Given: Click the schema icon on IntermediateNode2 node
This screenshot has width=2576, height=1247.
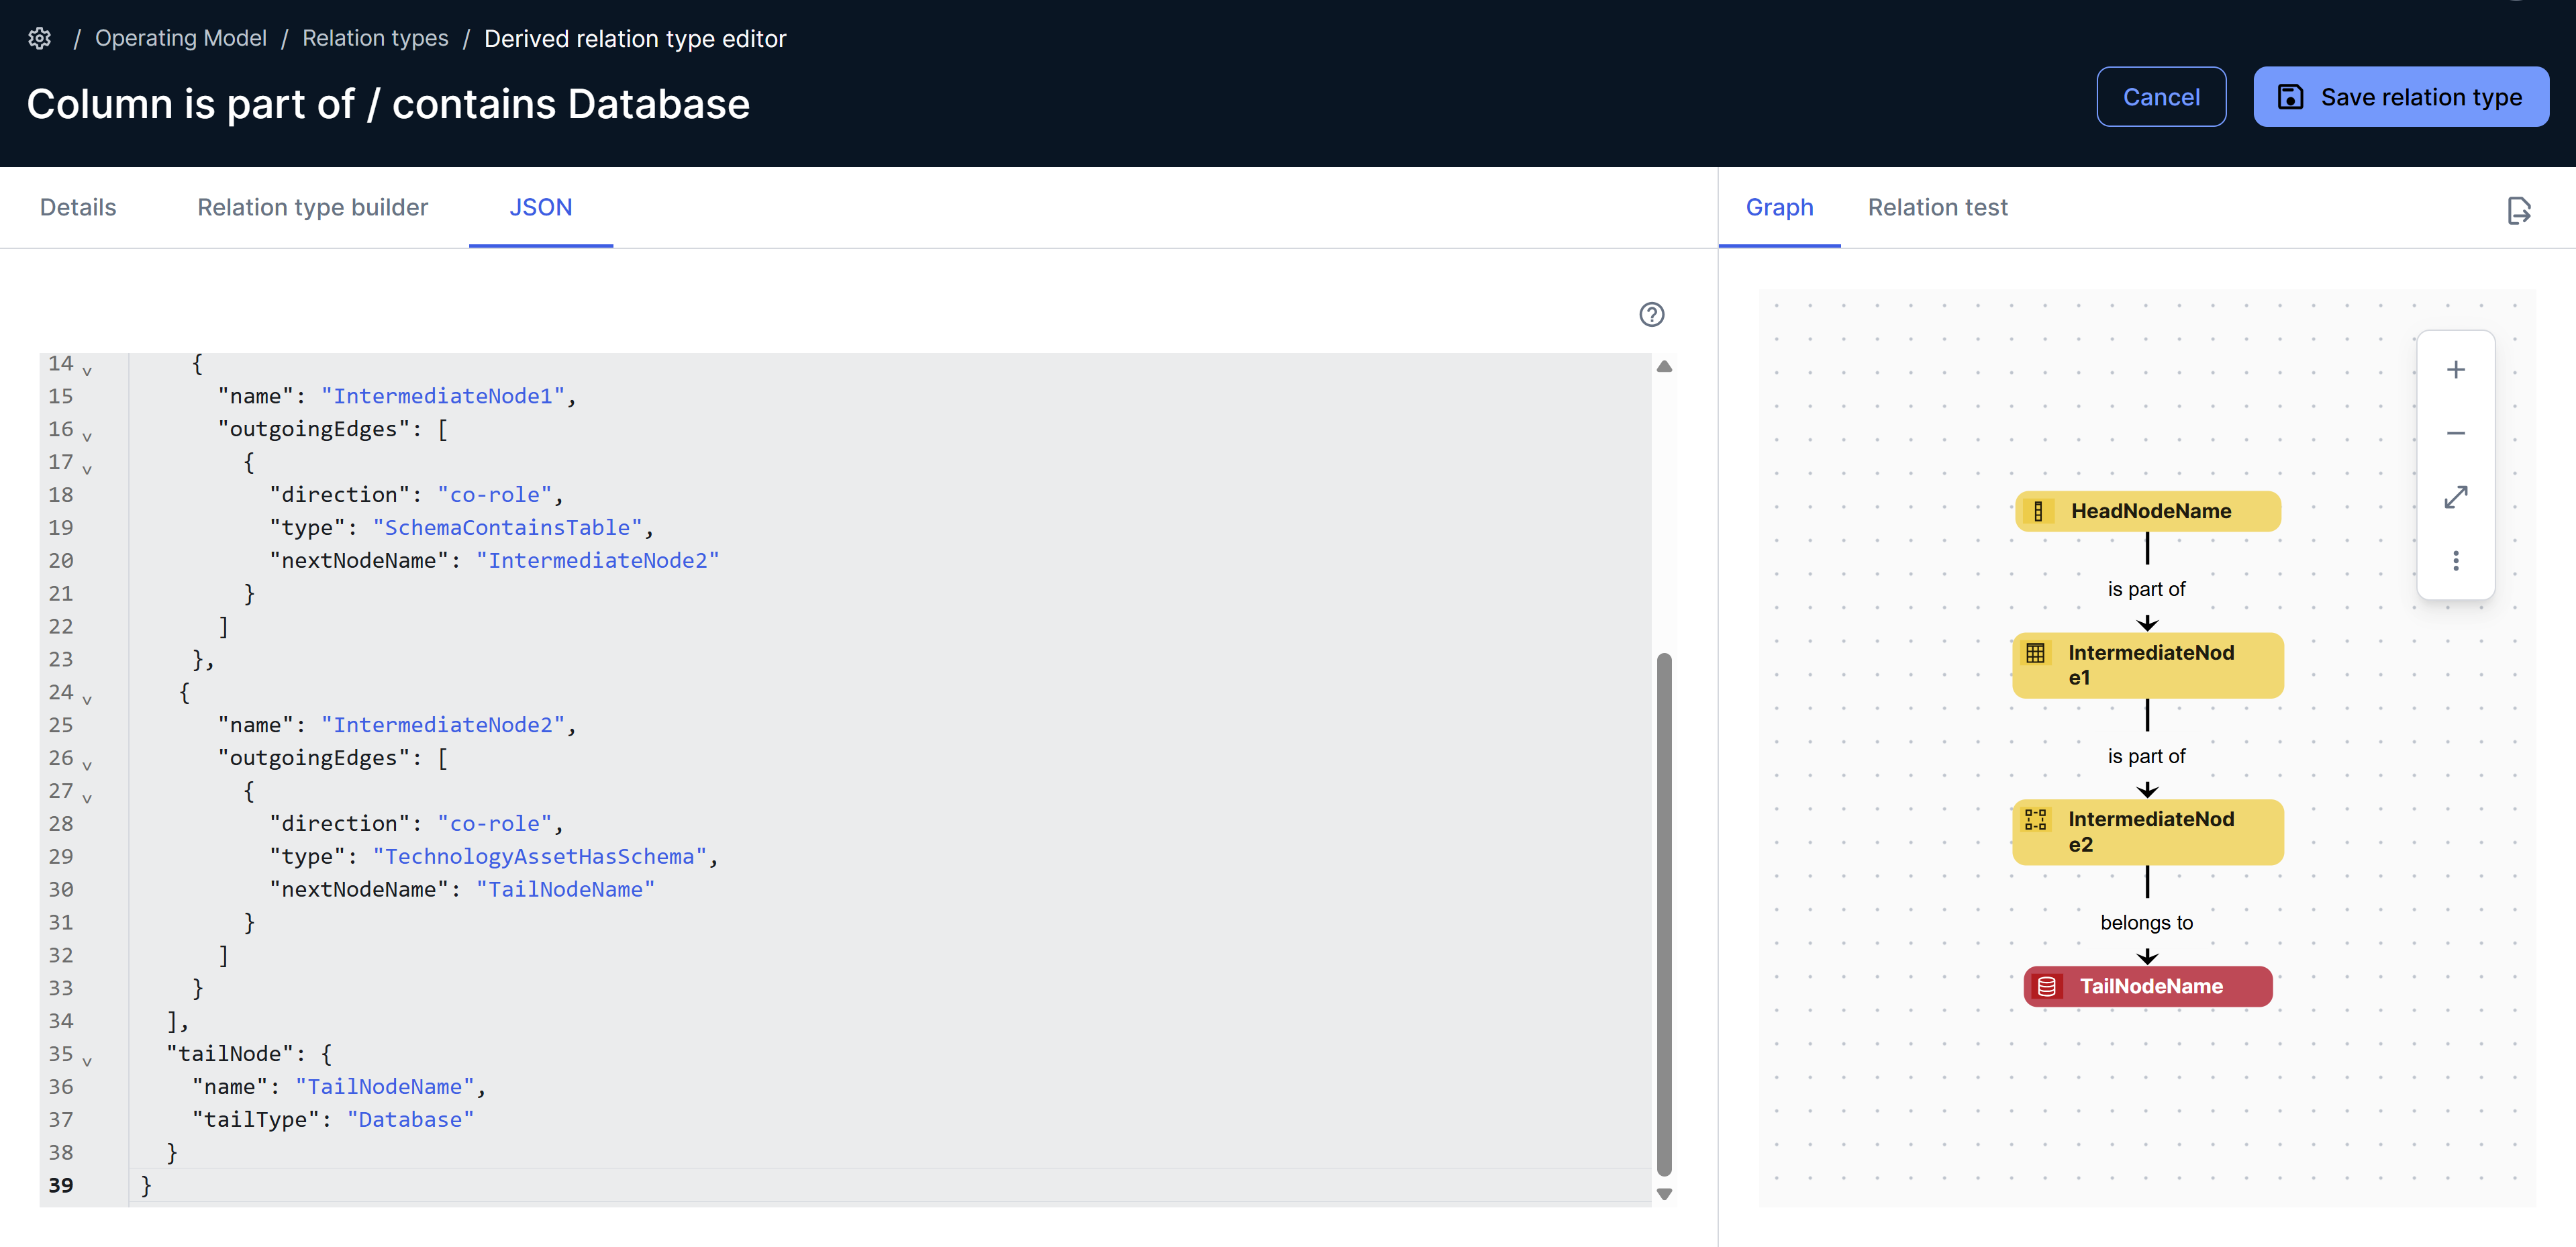Looking at the screenshot, I should pyautogui.click(x=2035, y=820).
